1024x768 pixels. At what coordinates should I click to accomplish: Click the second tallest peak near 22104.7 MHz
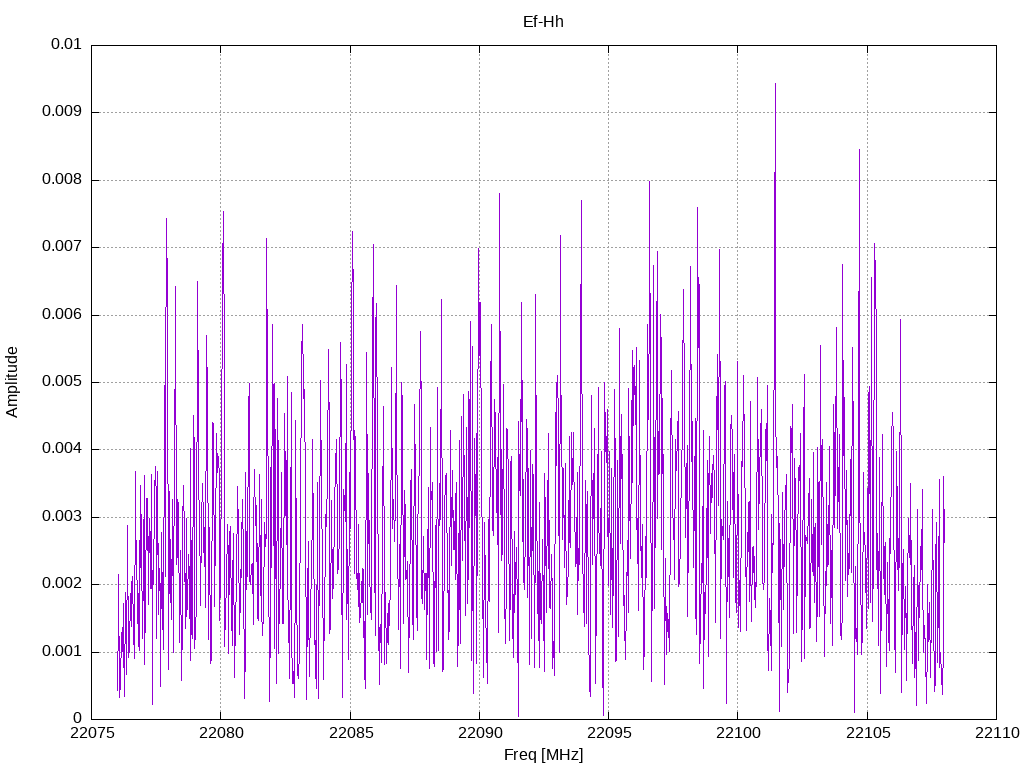(x=859, y=151)
